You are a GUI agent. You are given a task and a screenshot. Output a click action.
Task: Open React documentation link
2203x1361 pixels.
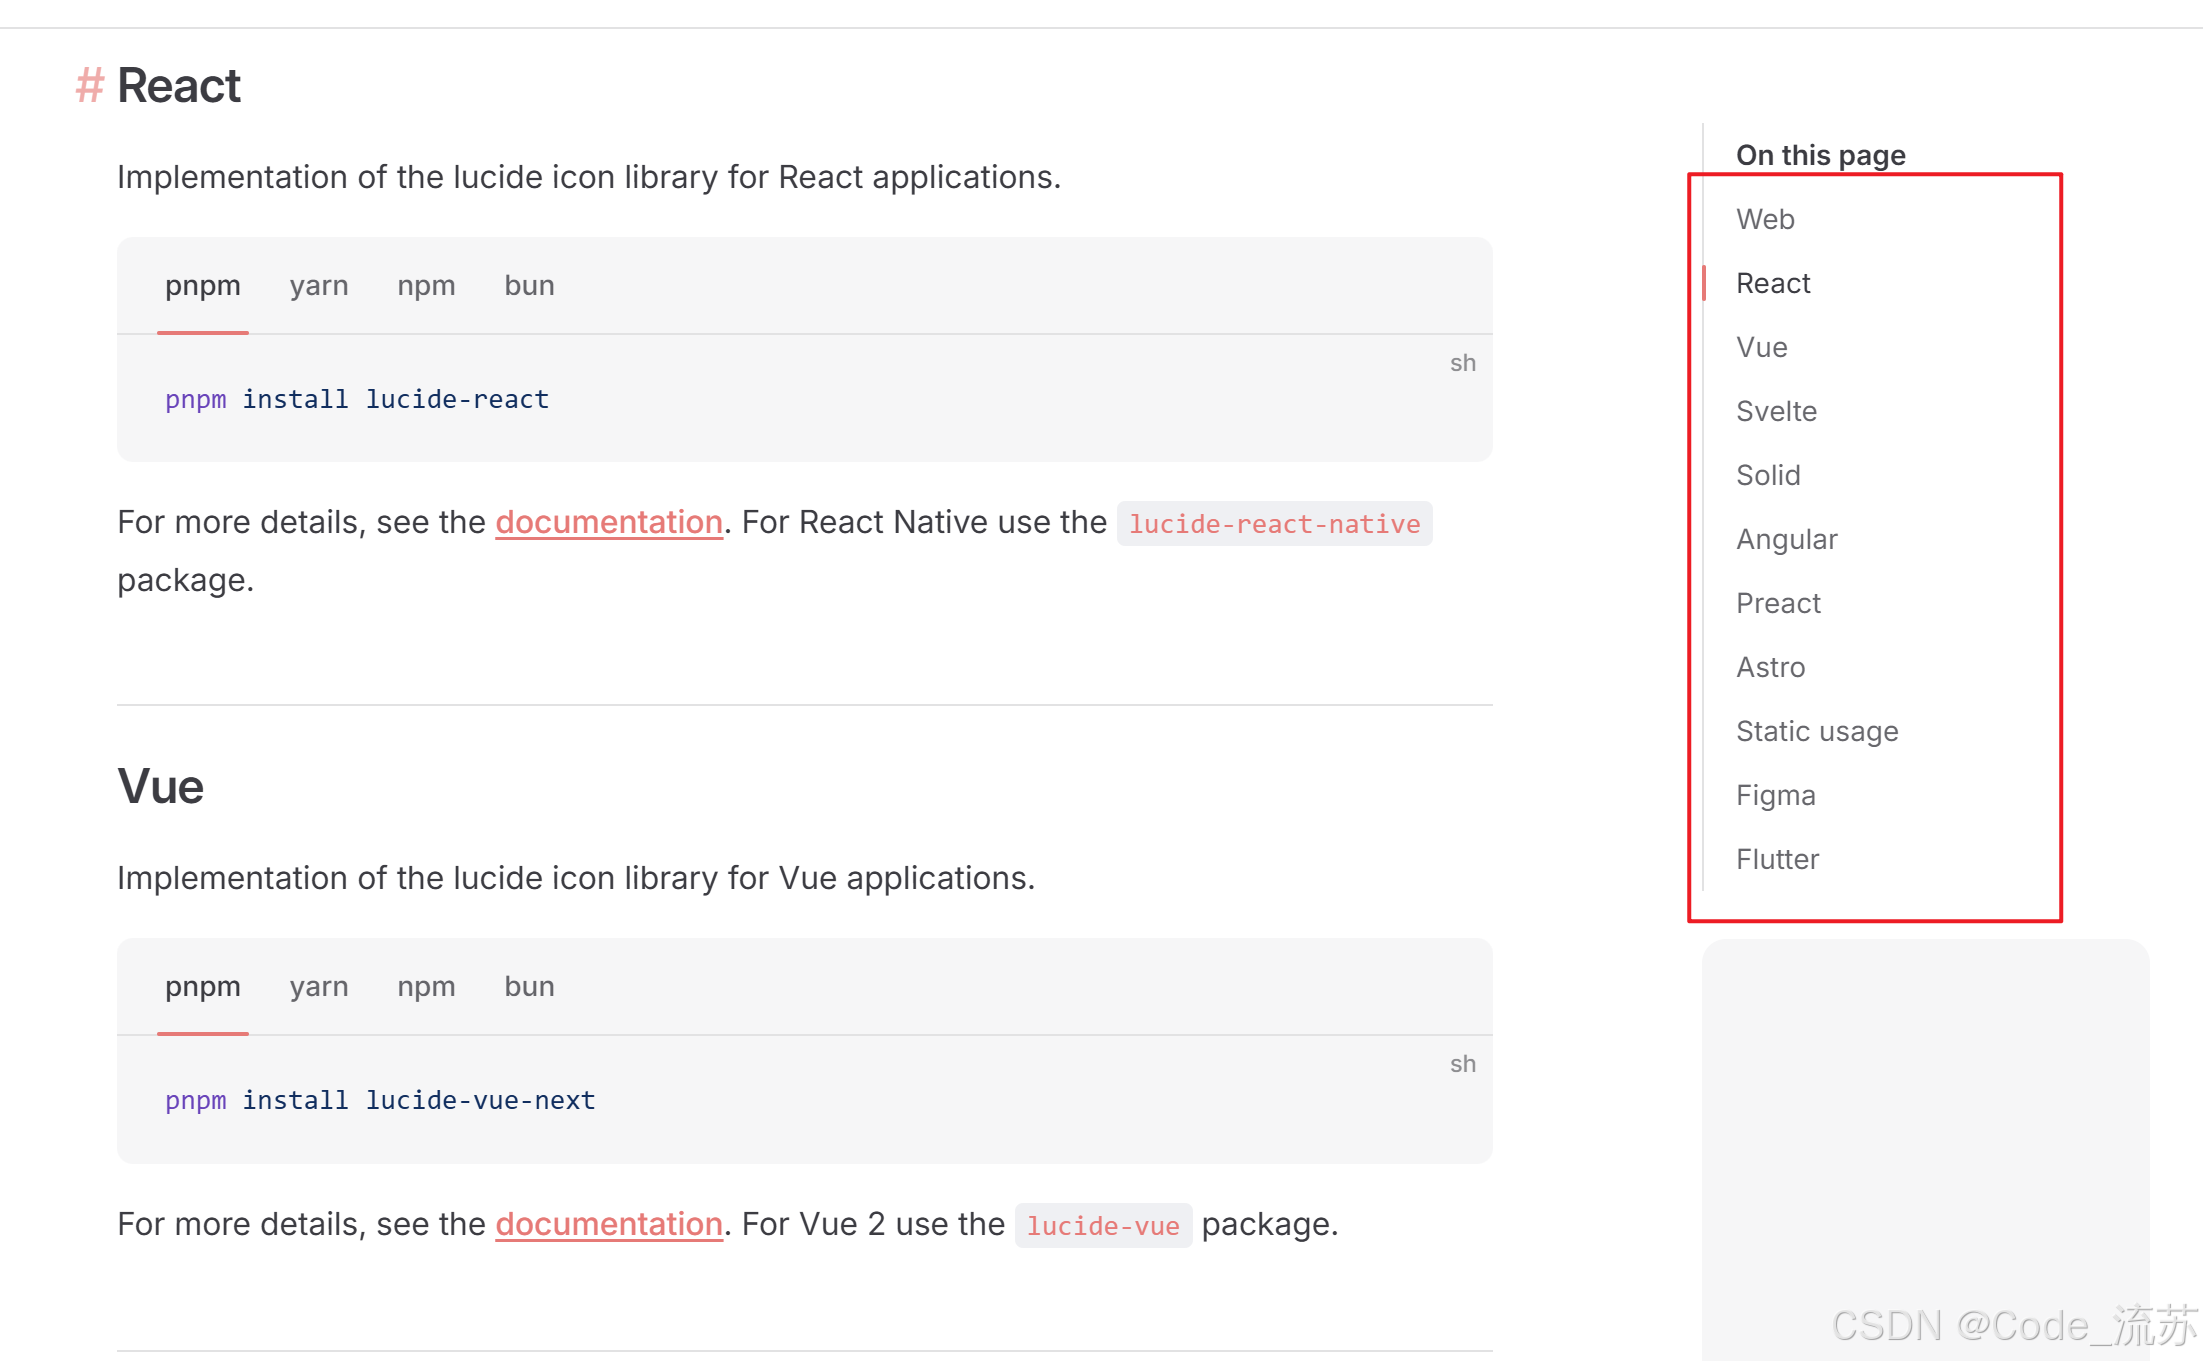(x=609, y=523)
